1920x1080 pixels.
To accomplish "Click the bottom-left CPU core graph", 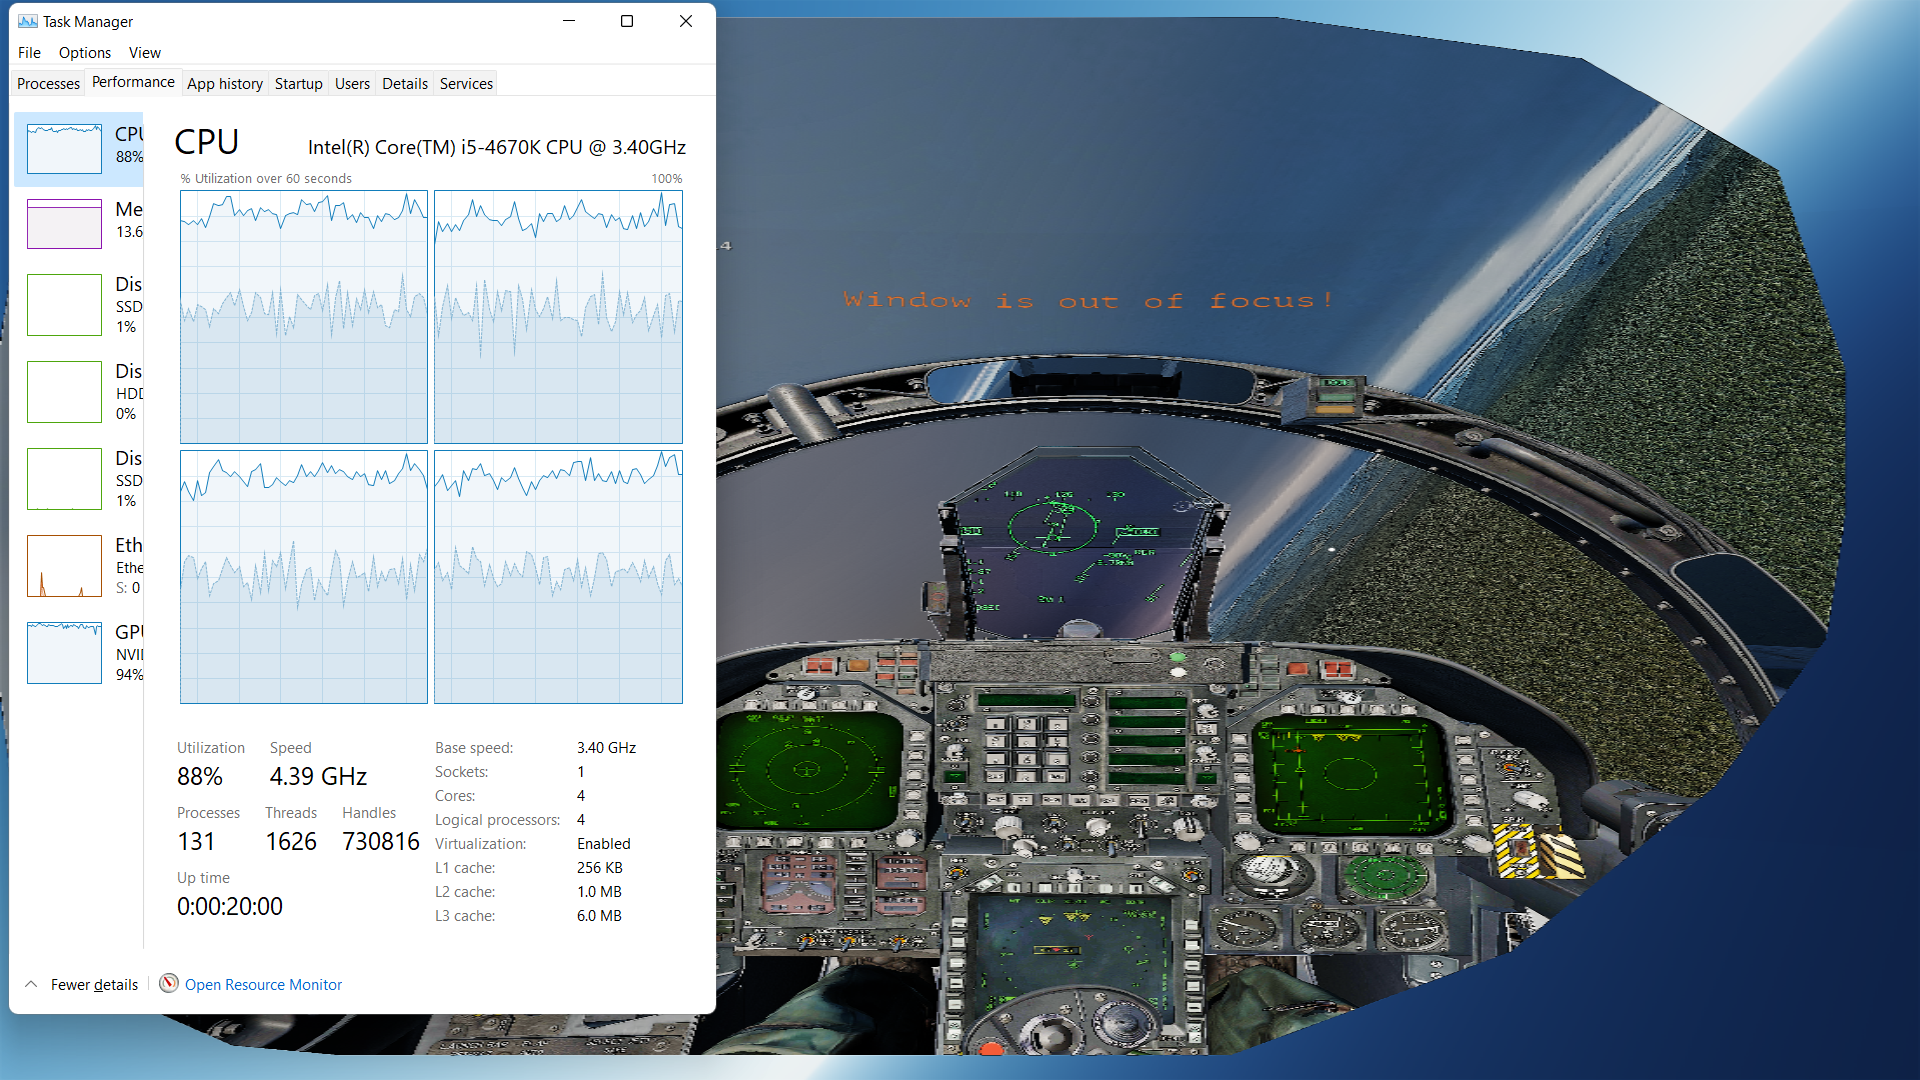I will pos(304,577).
